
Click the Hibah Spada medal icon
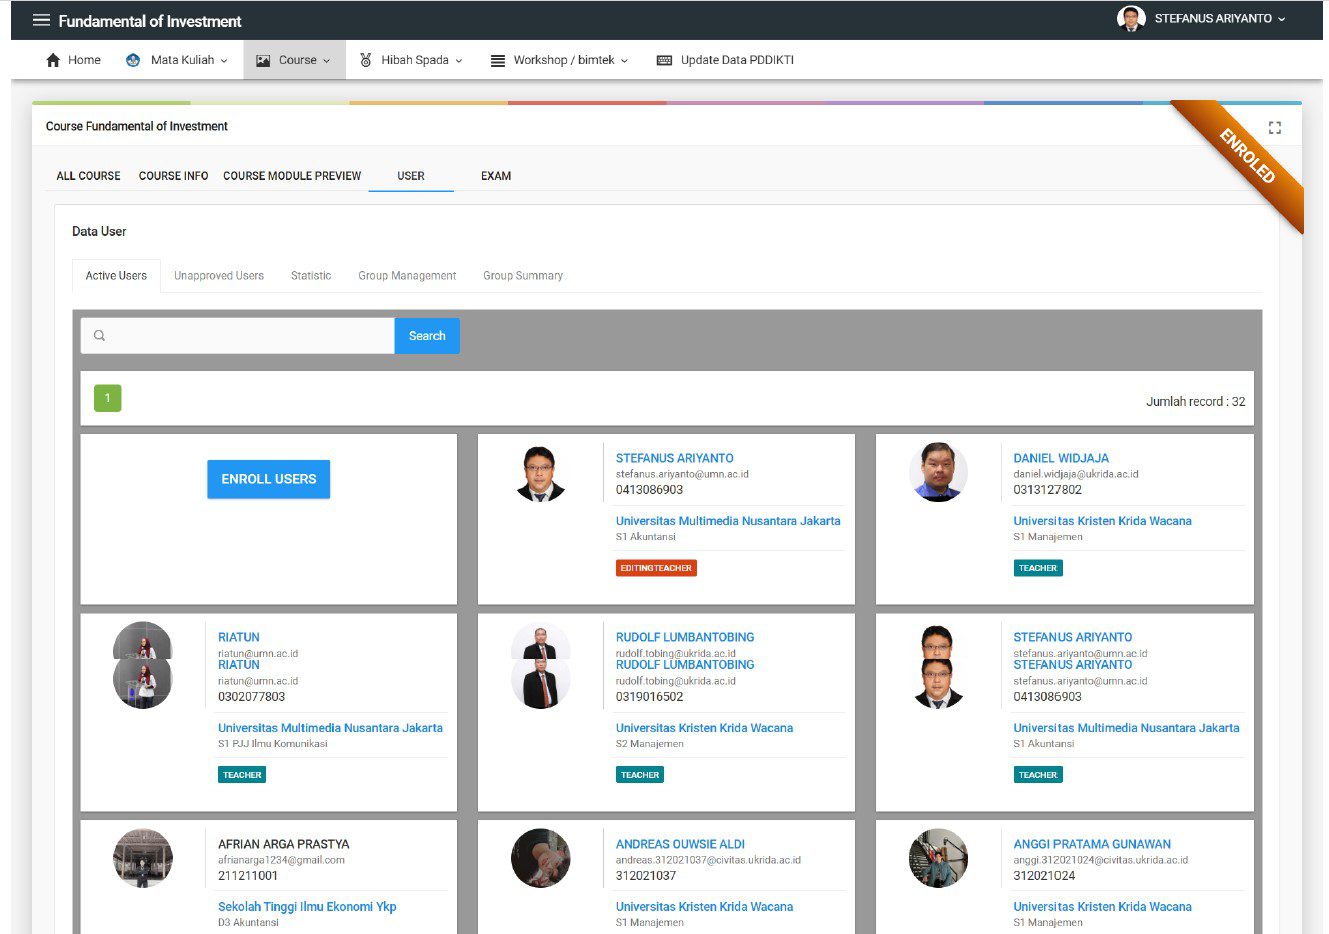(x=366, y=60)
